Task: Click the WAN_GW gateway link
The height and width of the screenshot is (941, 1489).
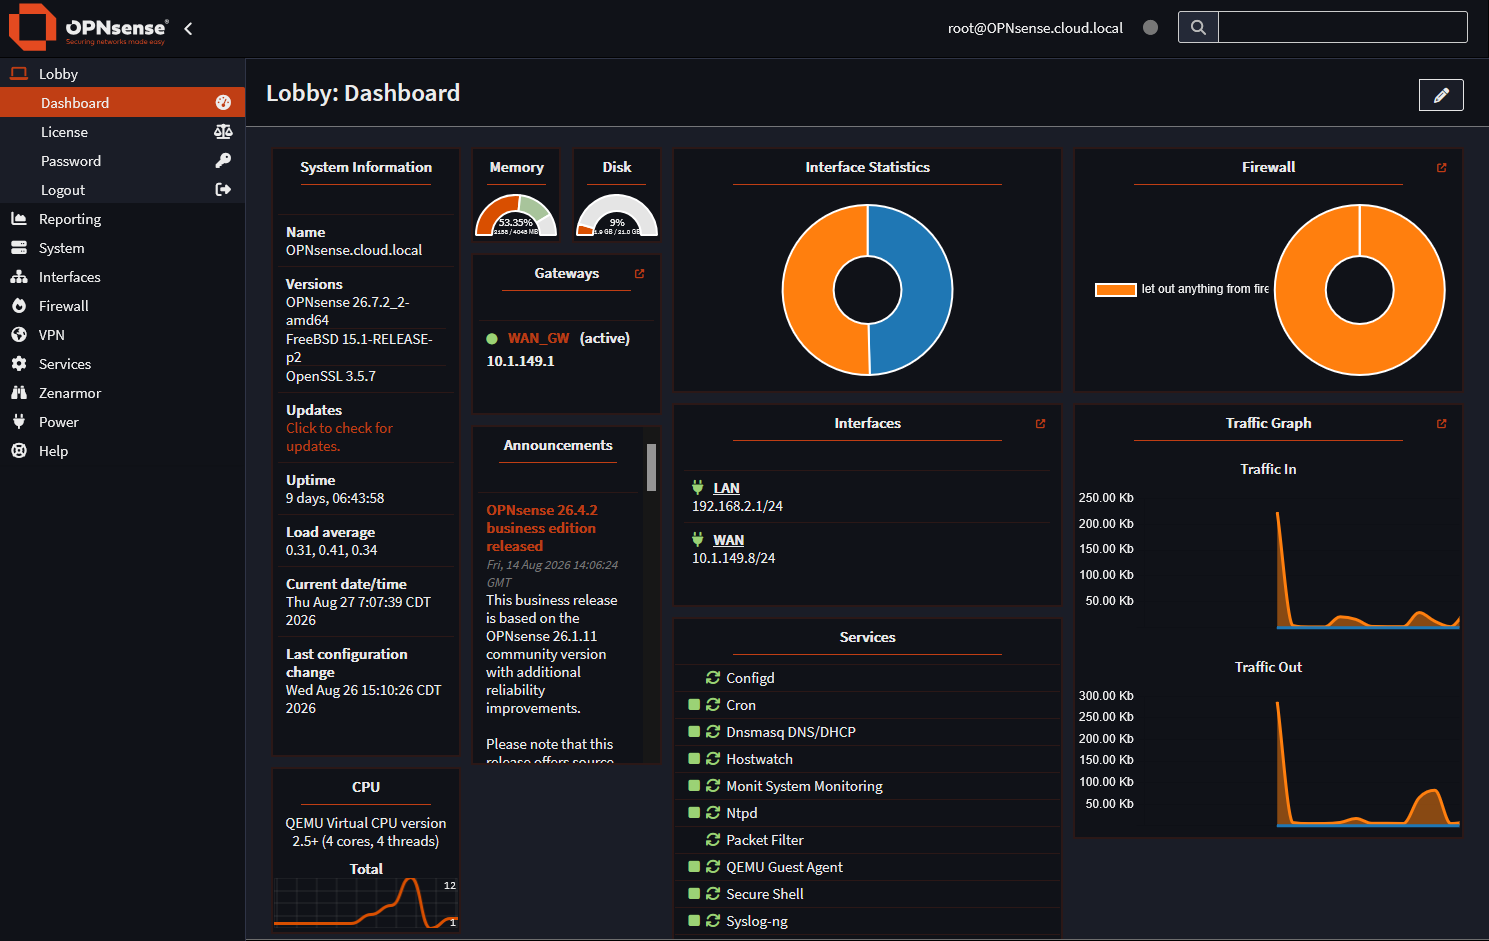Action: point(538,338)
